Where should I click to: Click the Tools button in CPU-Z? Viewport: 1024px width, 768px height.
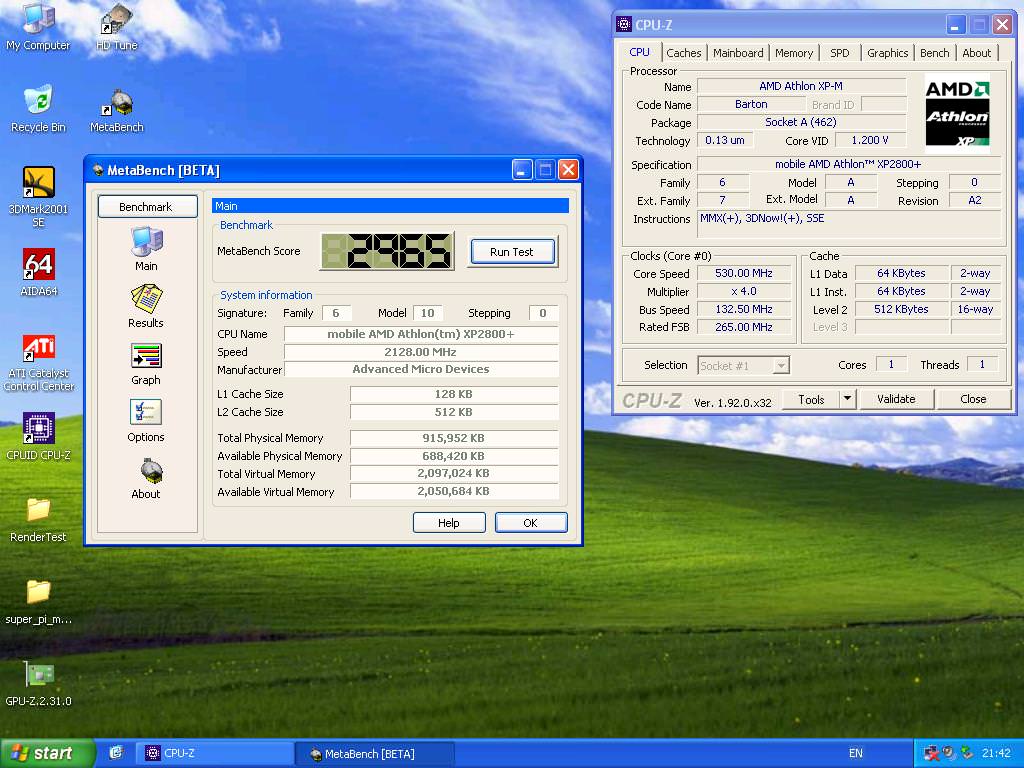coord(810,399)
